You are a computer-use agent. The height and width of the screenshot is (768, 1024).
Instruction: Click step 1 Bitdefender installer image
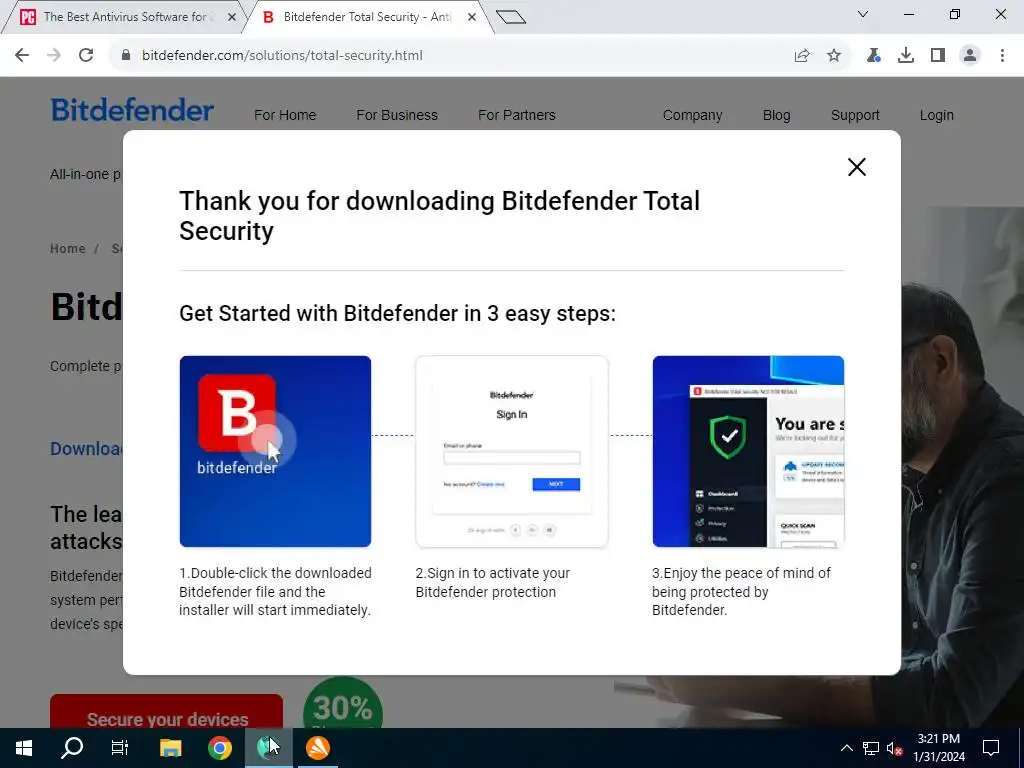[275, 451]
